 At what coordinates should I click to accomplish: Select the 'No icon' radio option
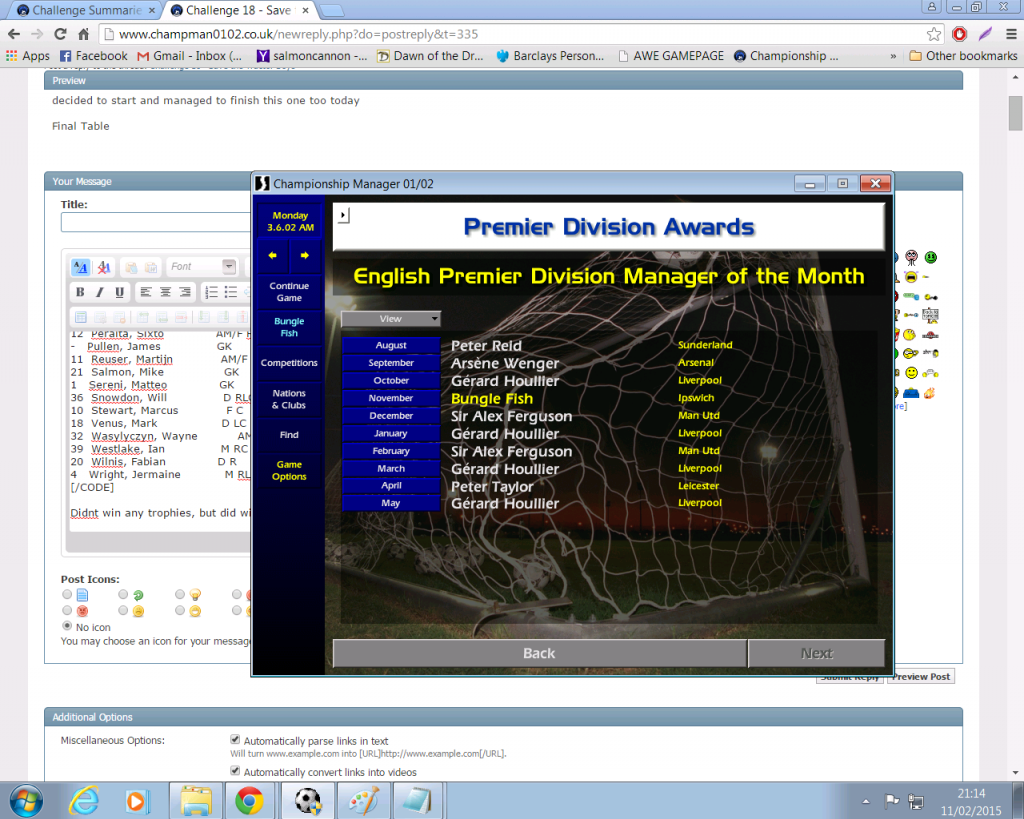pos(67,626)
